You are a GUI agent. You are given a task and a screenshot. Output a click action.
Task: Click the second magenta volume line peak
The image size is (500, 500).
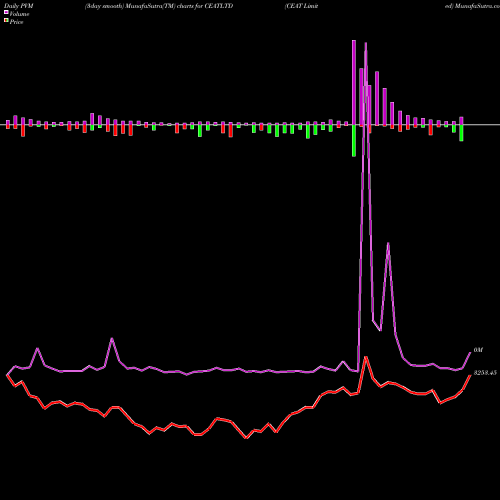(x=388, y=243)
